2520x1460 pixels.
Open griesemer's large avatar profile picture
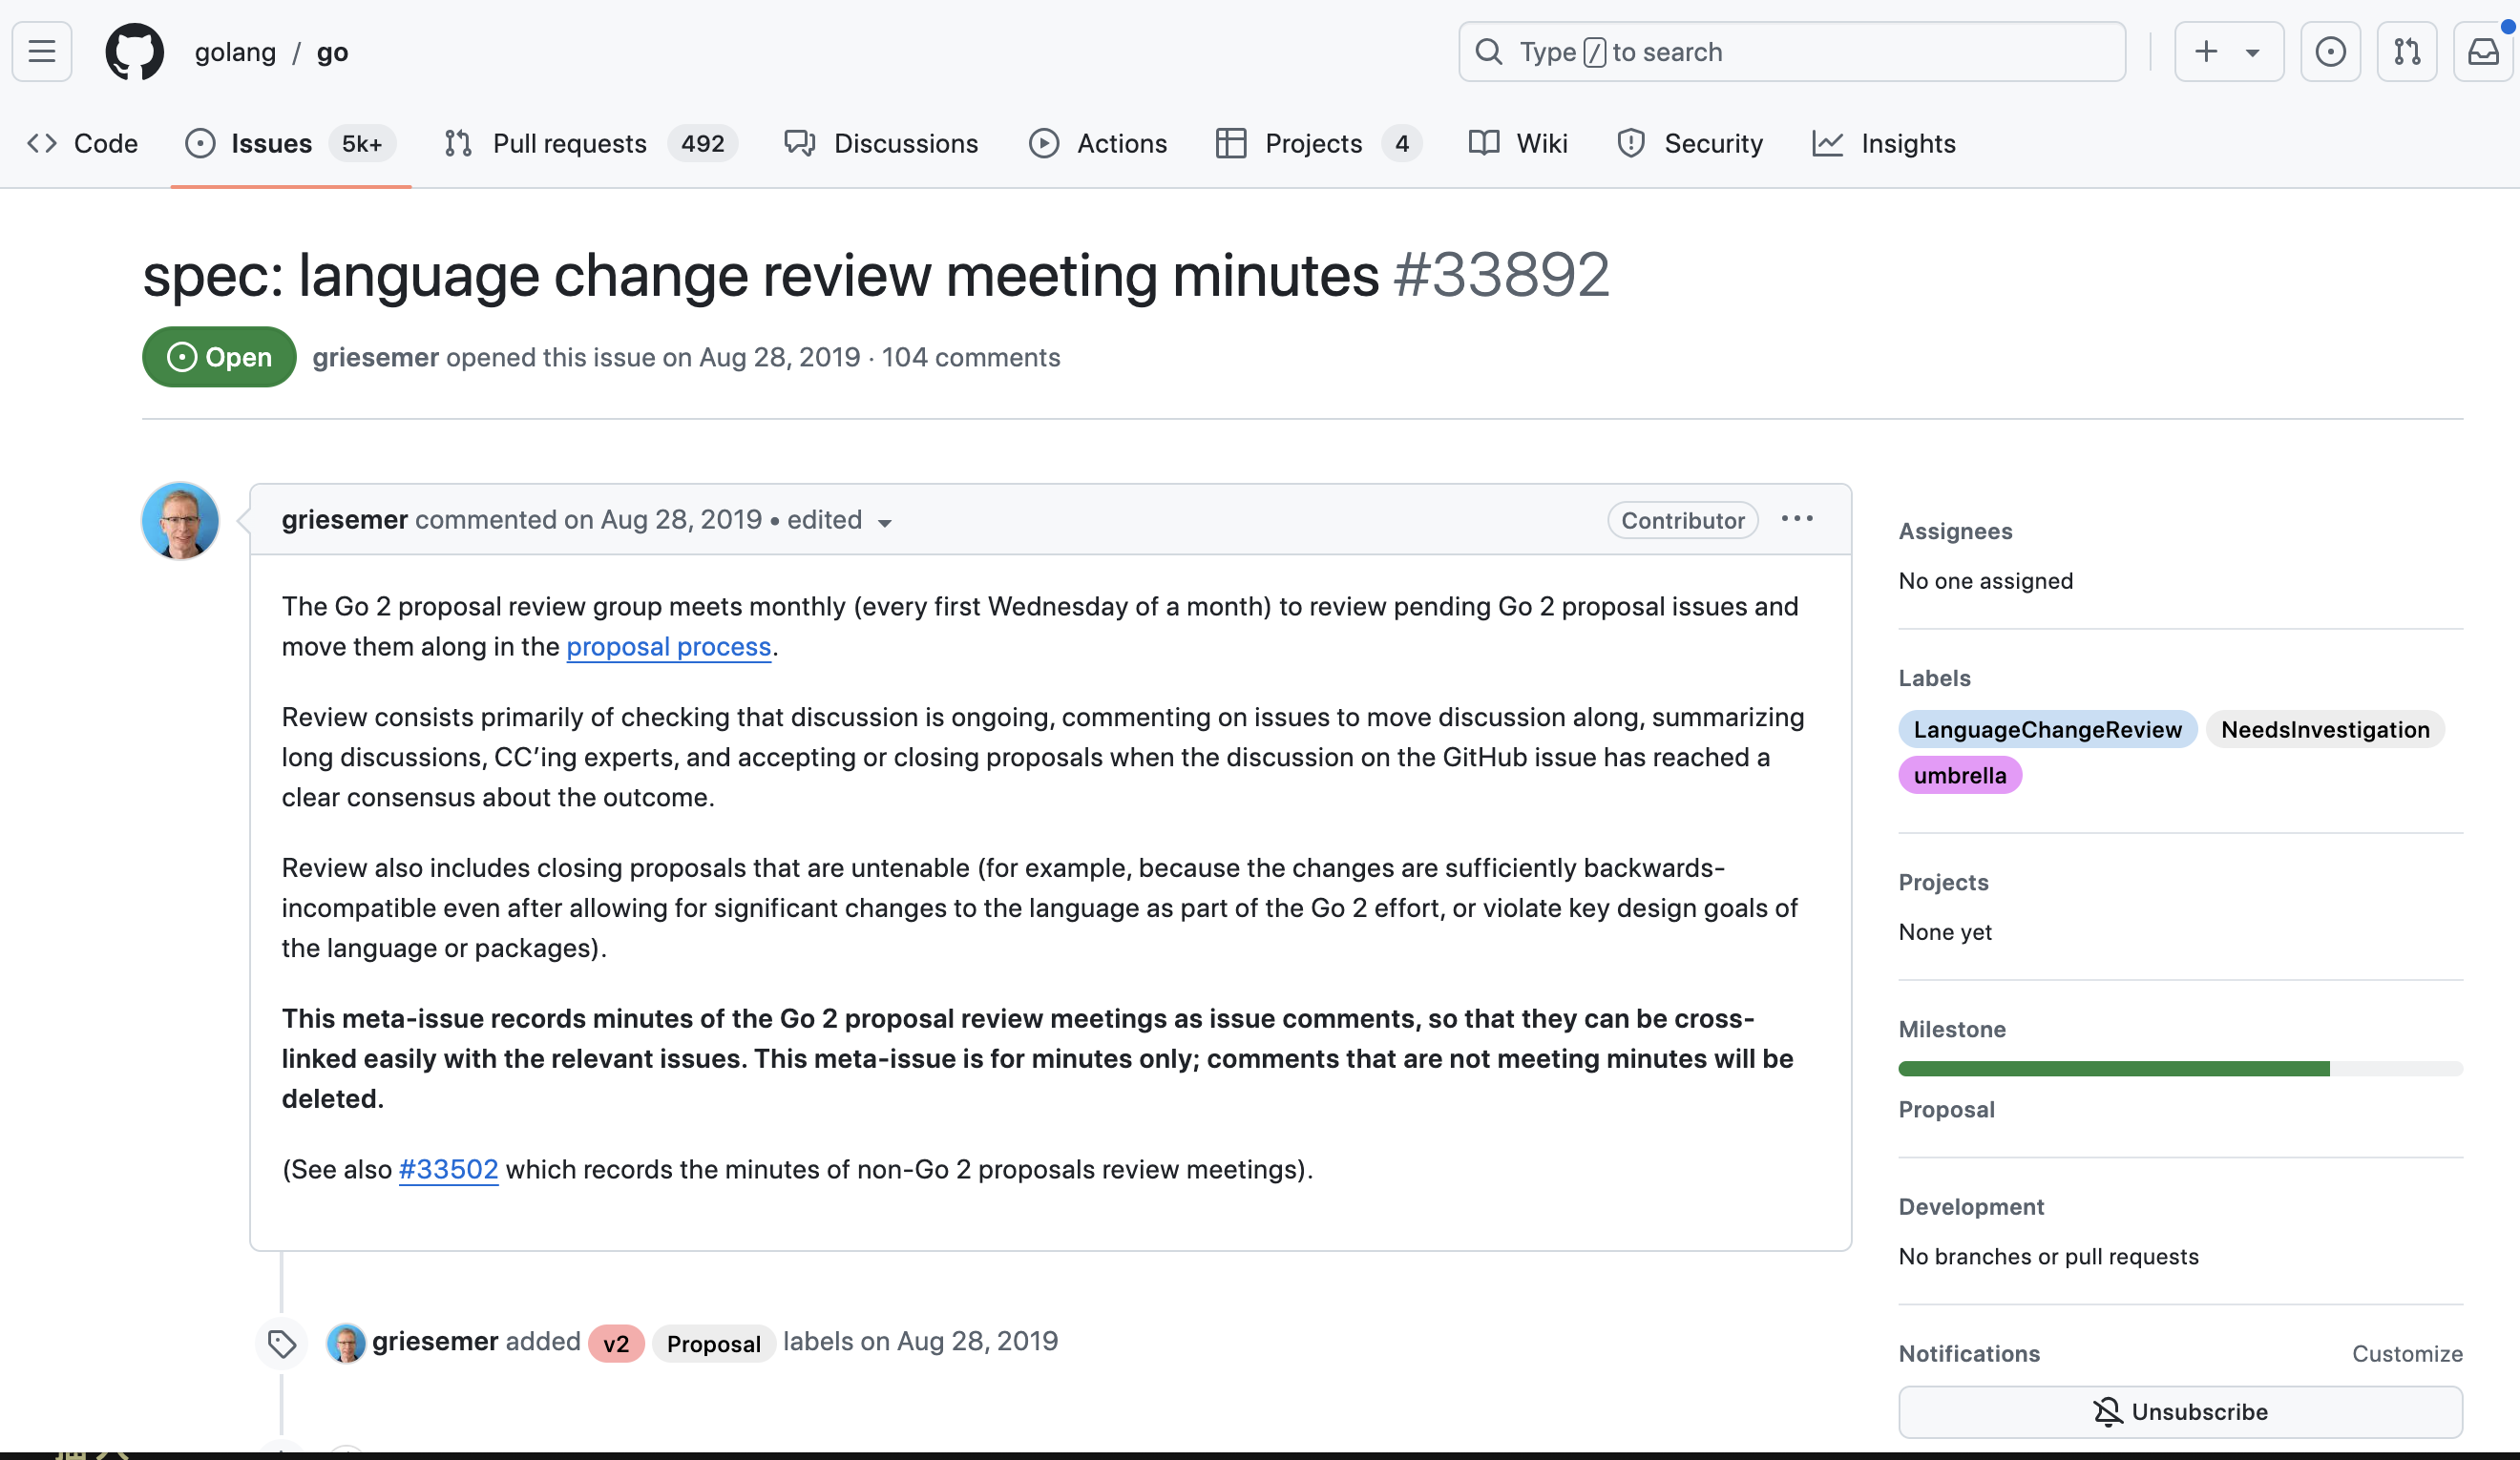pos(181,521)
